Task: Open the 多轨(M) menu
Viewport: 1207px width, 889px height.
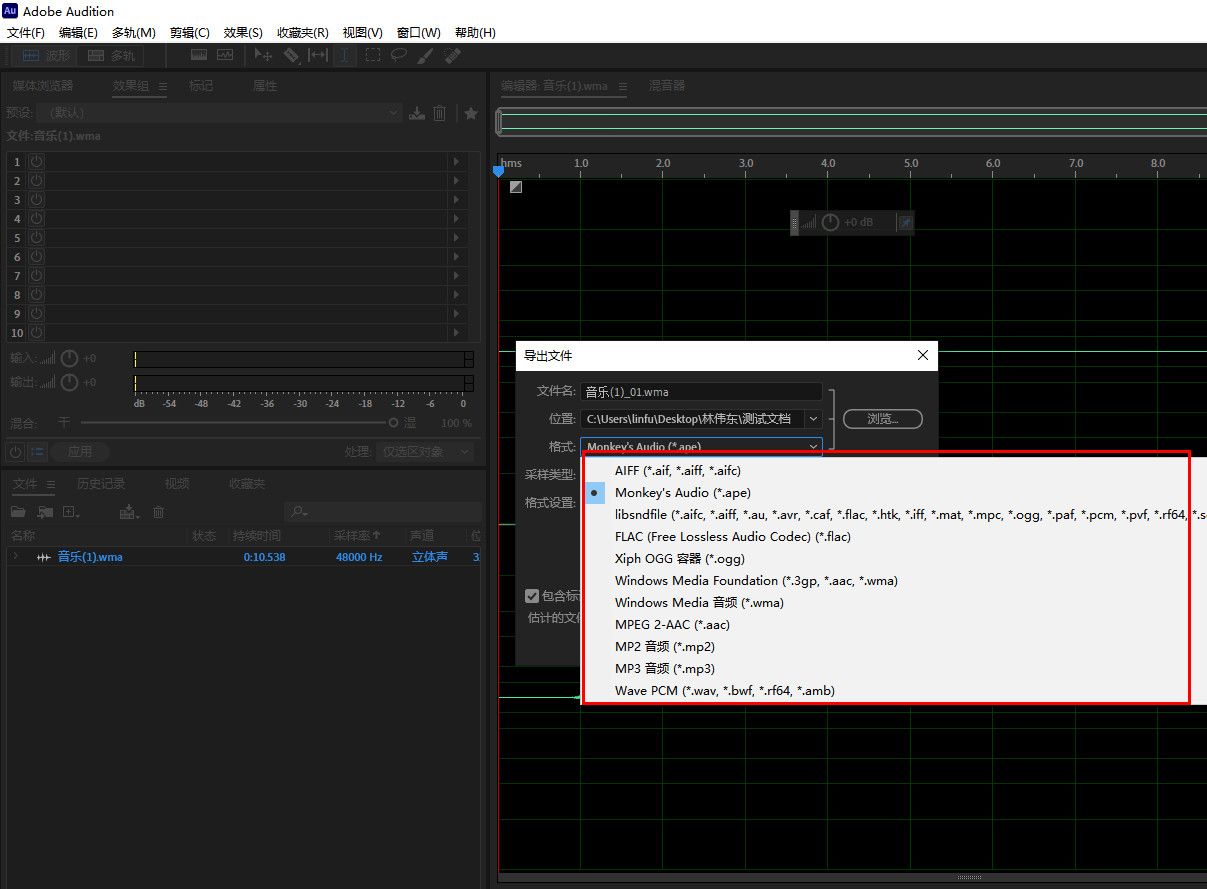Action: 133,33
